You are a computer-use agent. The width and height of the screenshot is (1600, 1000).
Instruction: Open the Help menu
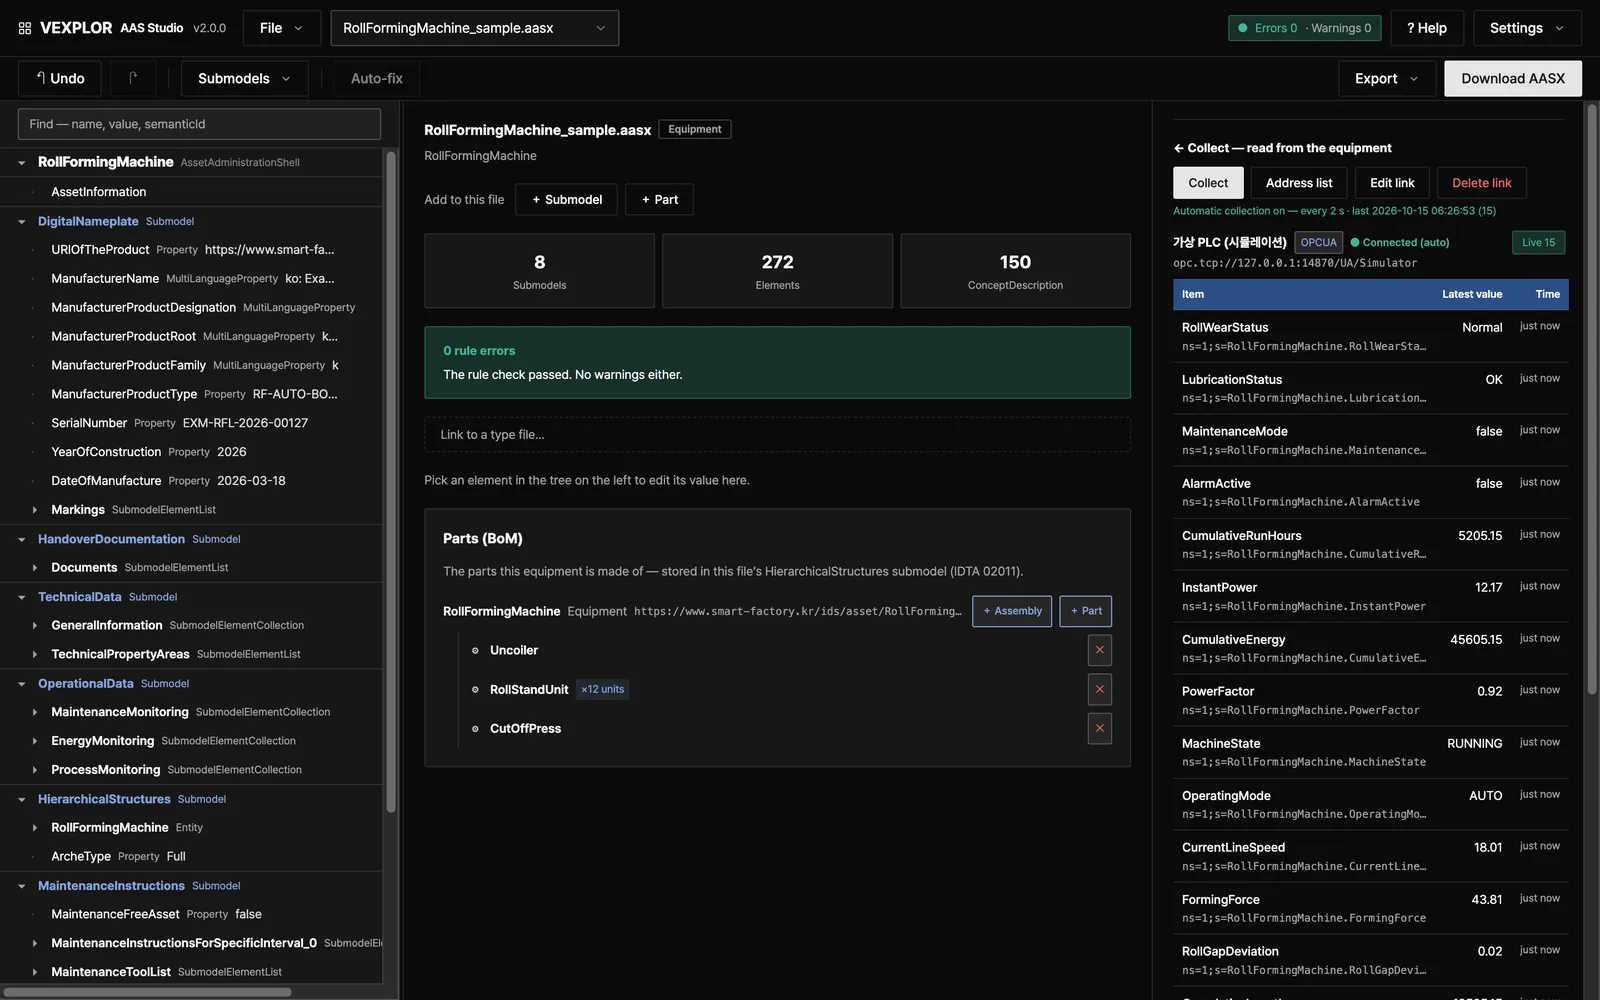[1427, 28]
